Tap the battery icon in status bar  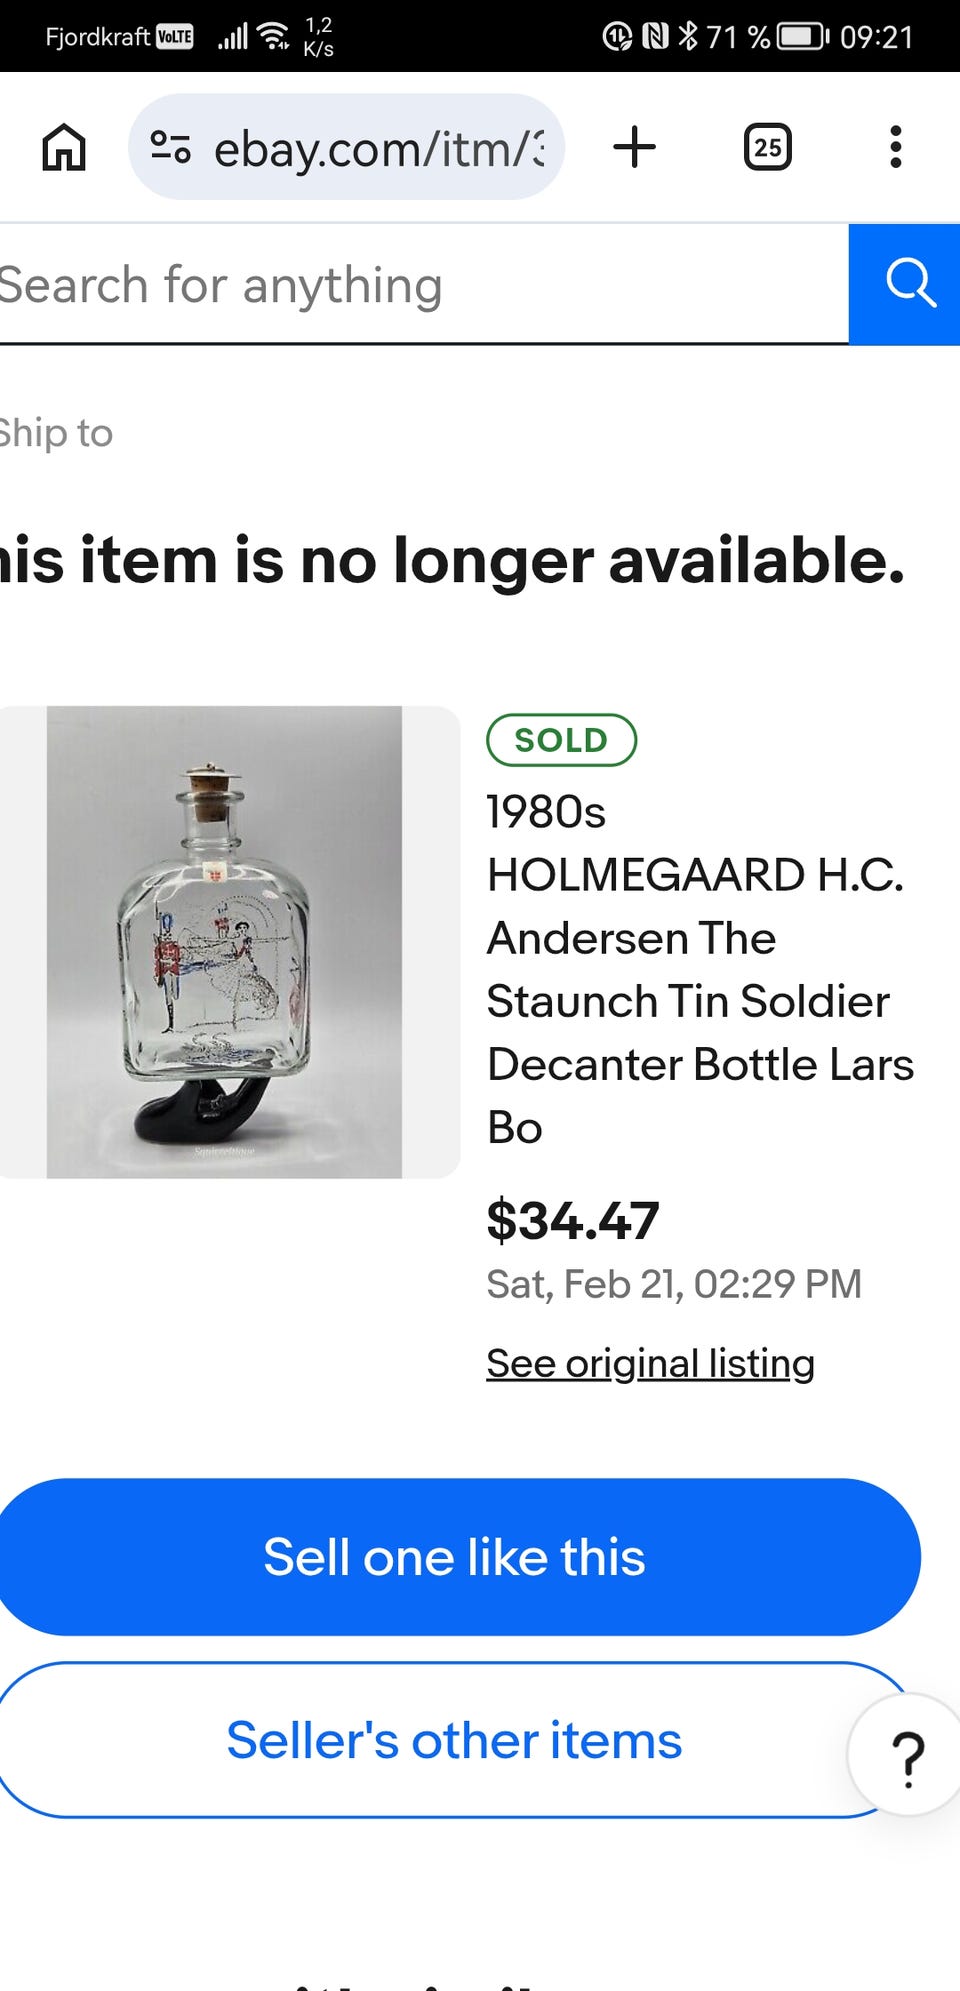click(x=803, y=37)
